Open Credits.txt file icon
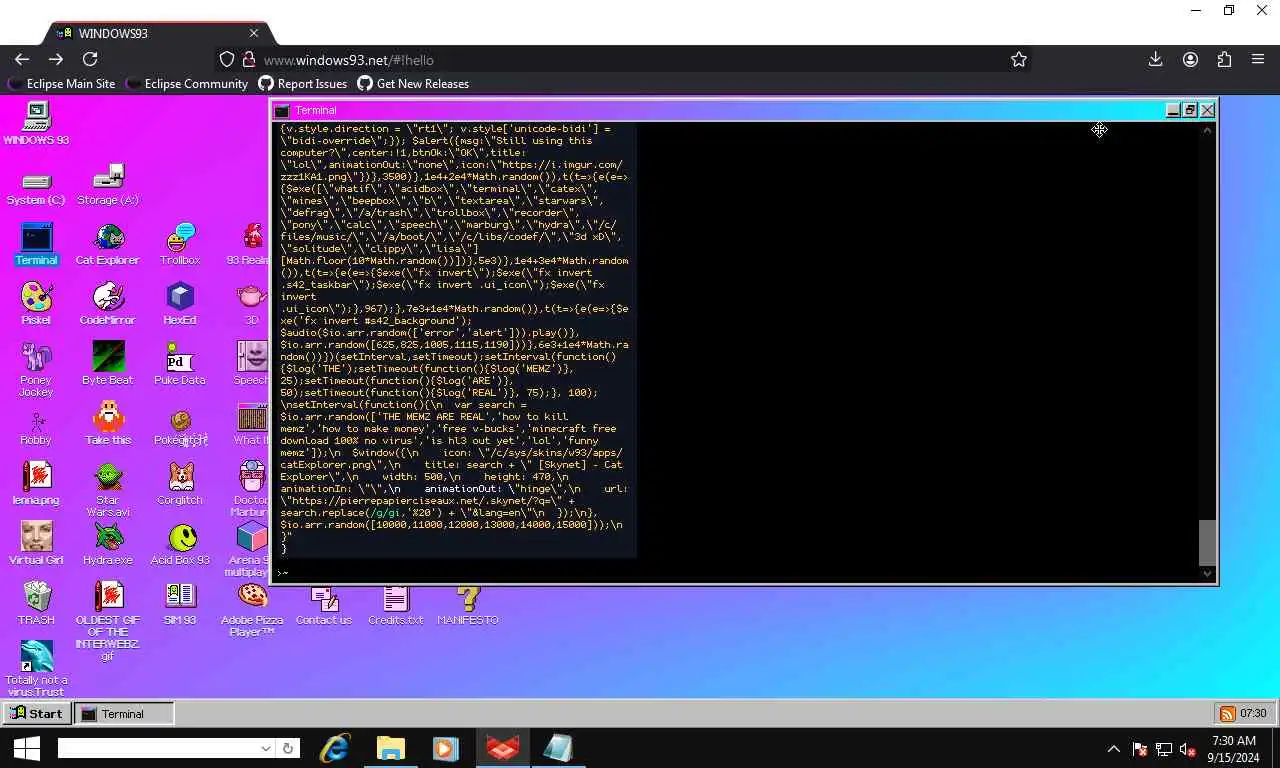The width and height of the screenshot is (1280, 768). click(396, 604)
